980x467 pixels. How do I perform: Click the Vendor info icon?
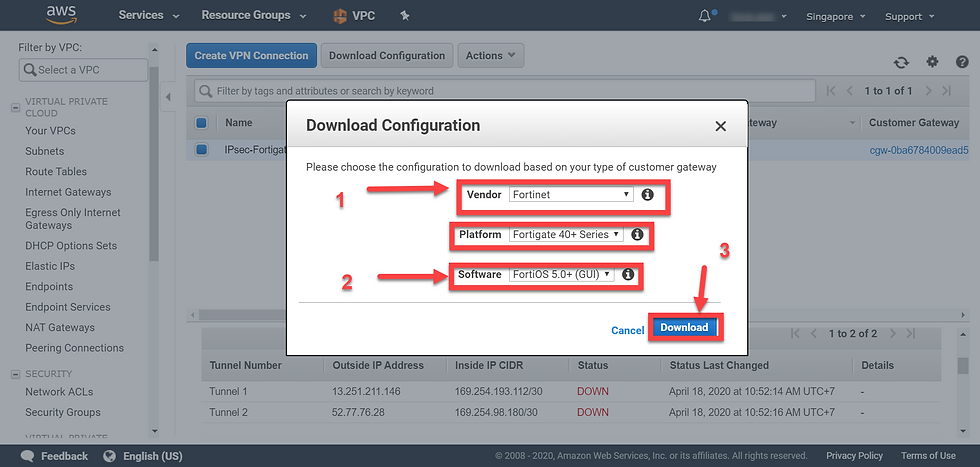648,194
